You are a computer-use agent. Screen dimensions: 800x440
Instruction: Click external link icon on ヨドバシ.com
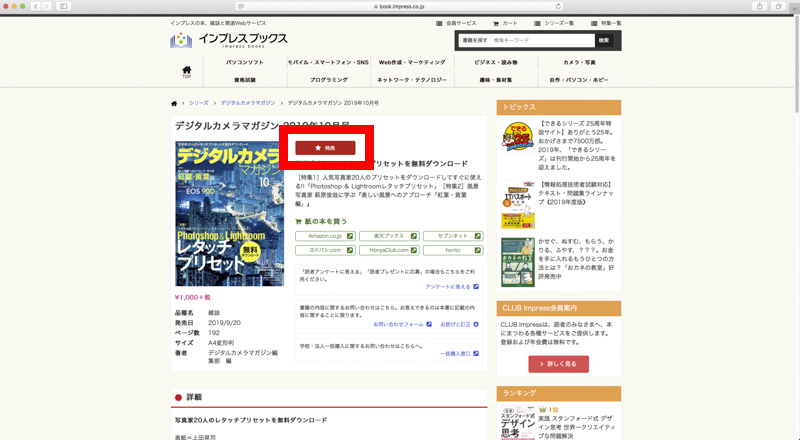[x=350, y=250]
